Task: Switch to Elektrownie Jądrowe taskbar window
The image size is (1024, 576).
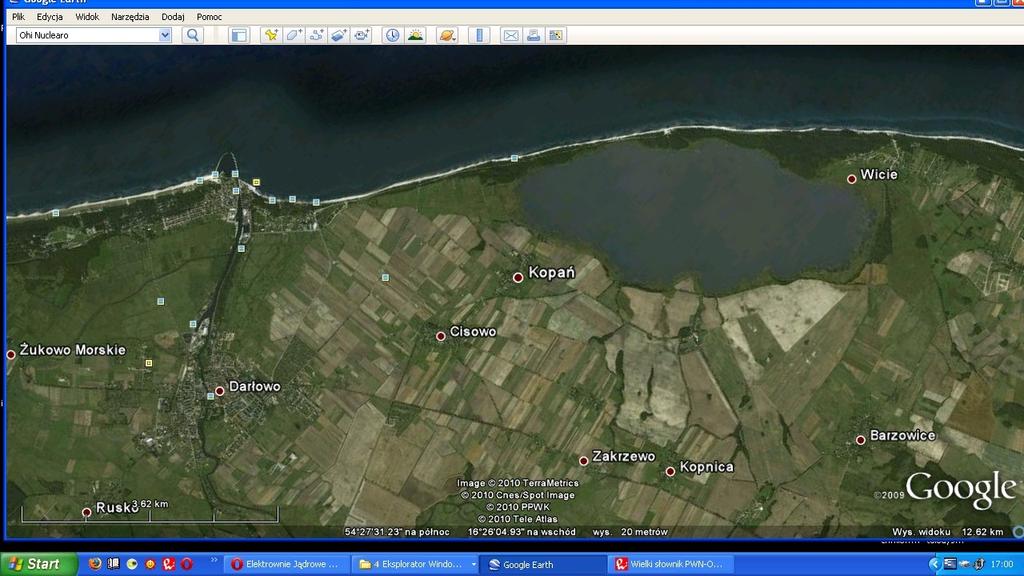Action: tap(286, 564)
